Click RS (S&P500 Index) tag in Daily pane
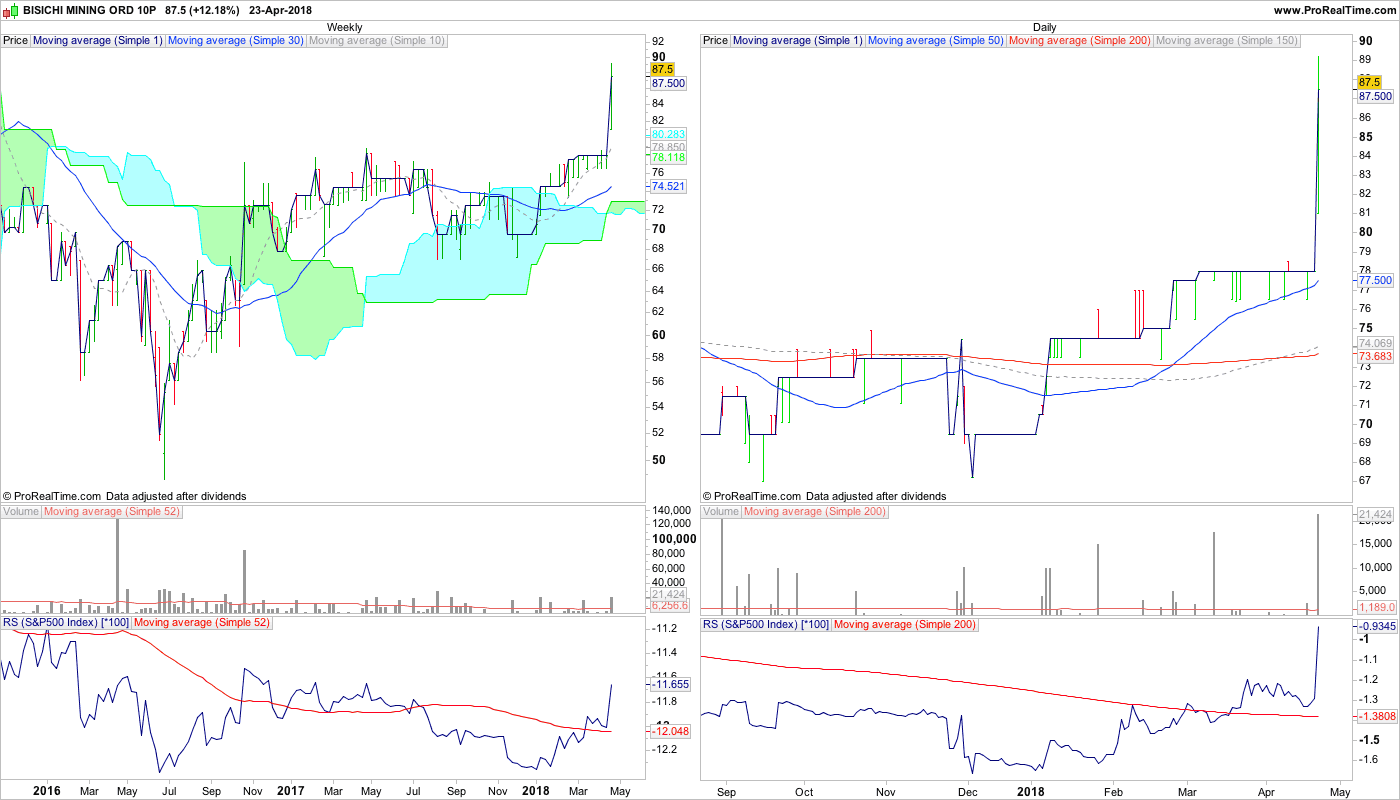This screenshot has height=800, width=1400. (x=765, y=624)
